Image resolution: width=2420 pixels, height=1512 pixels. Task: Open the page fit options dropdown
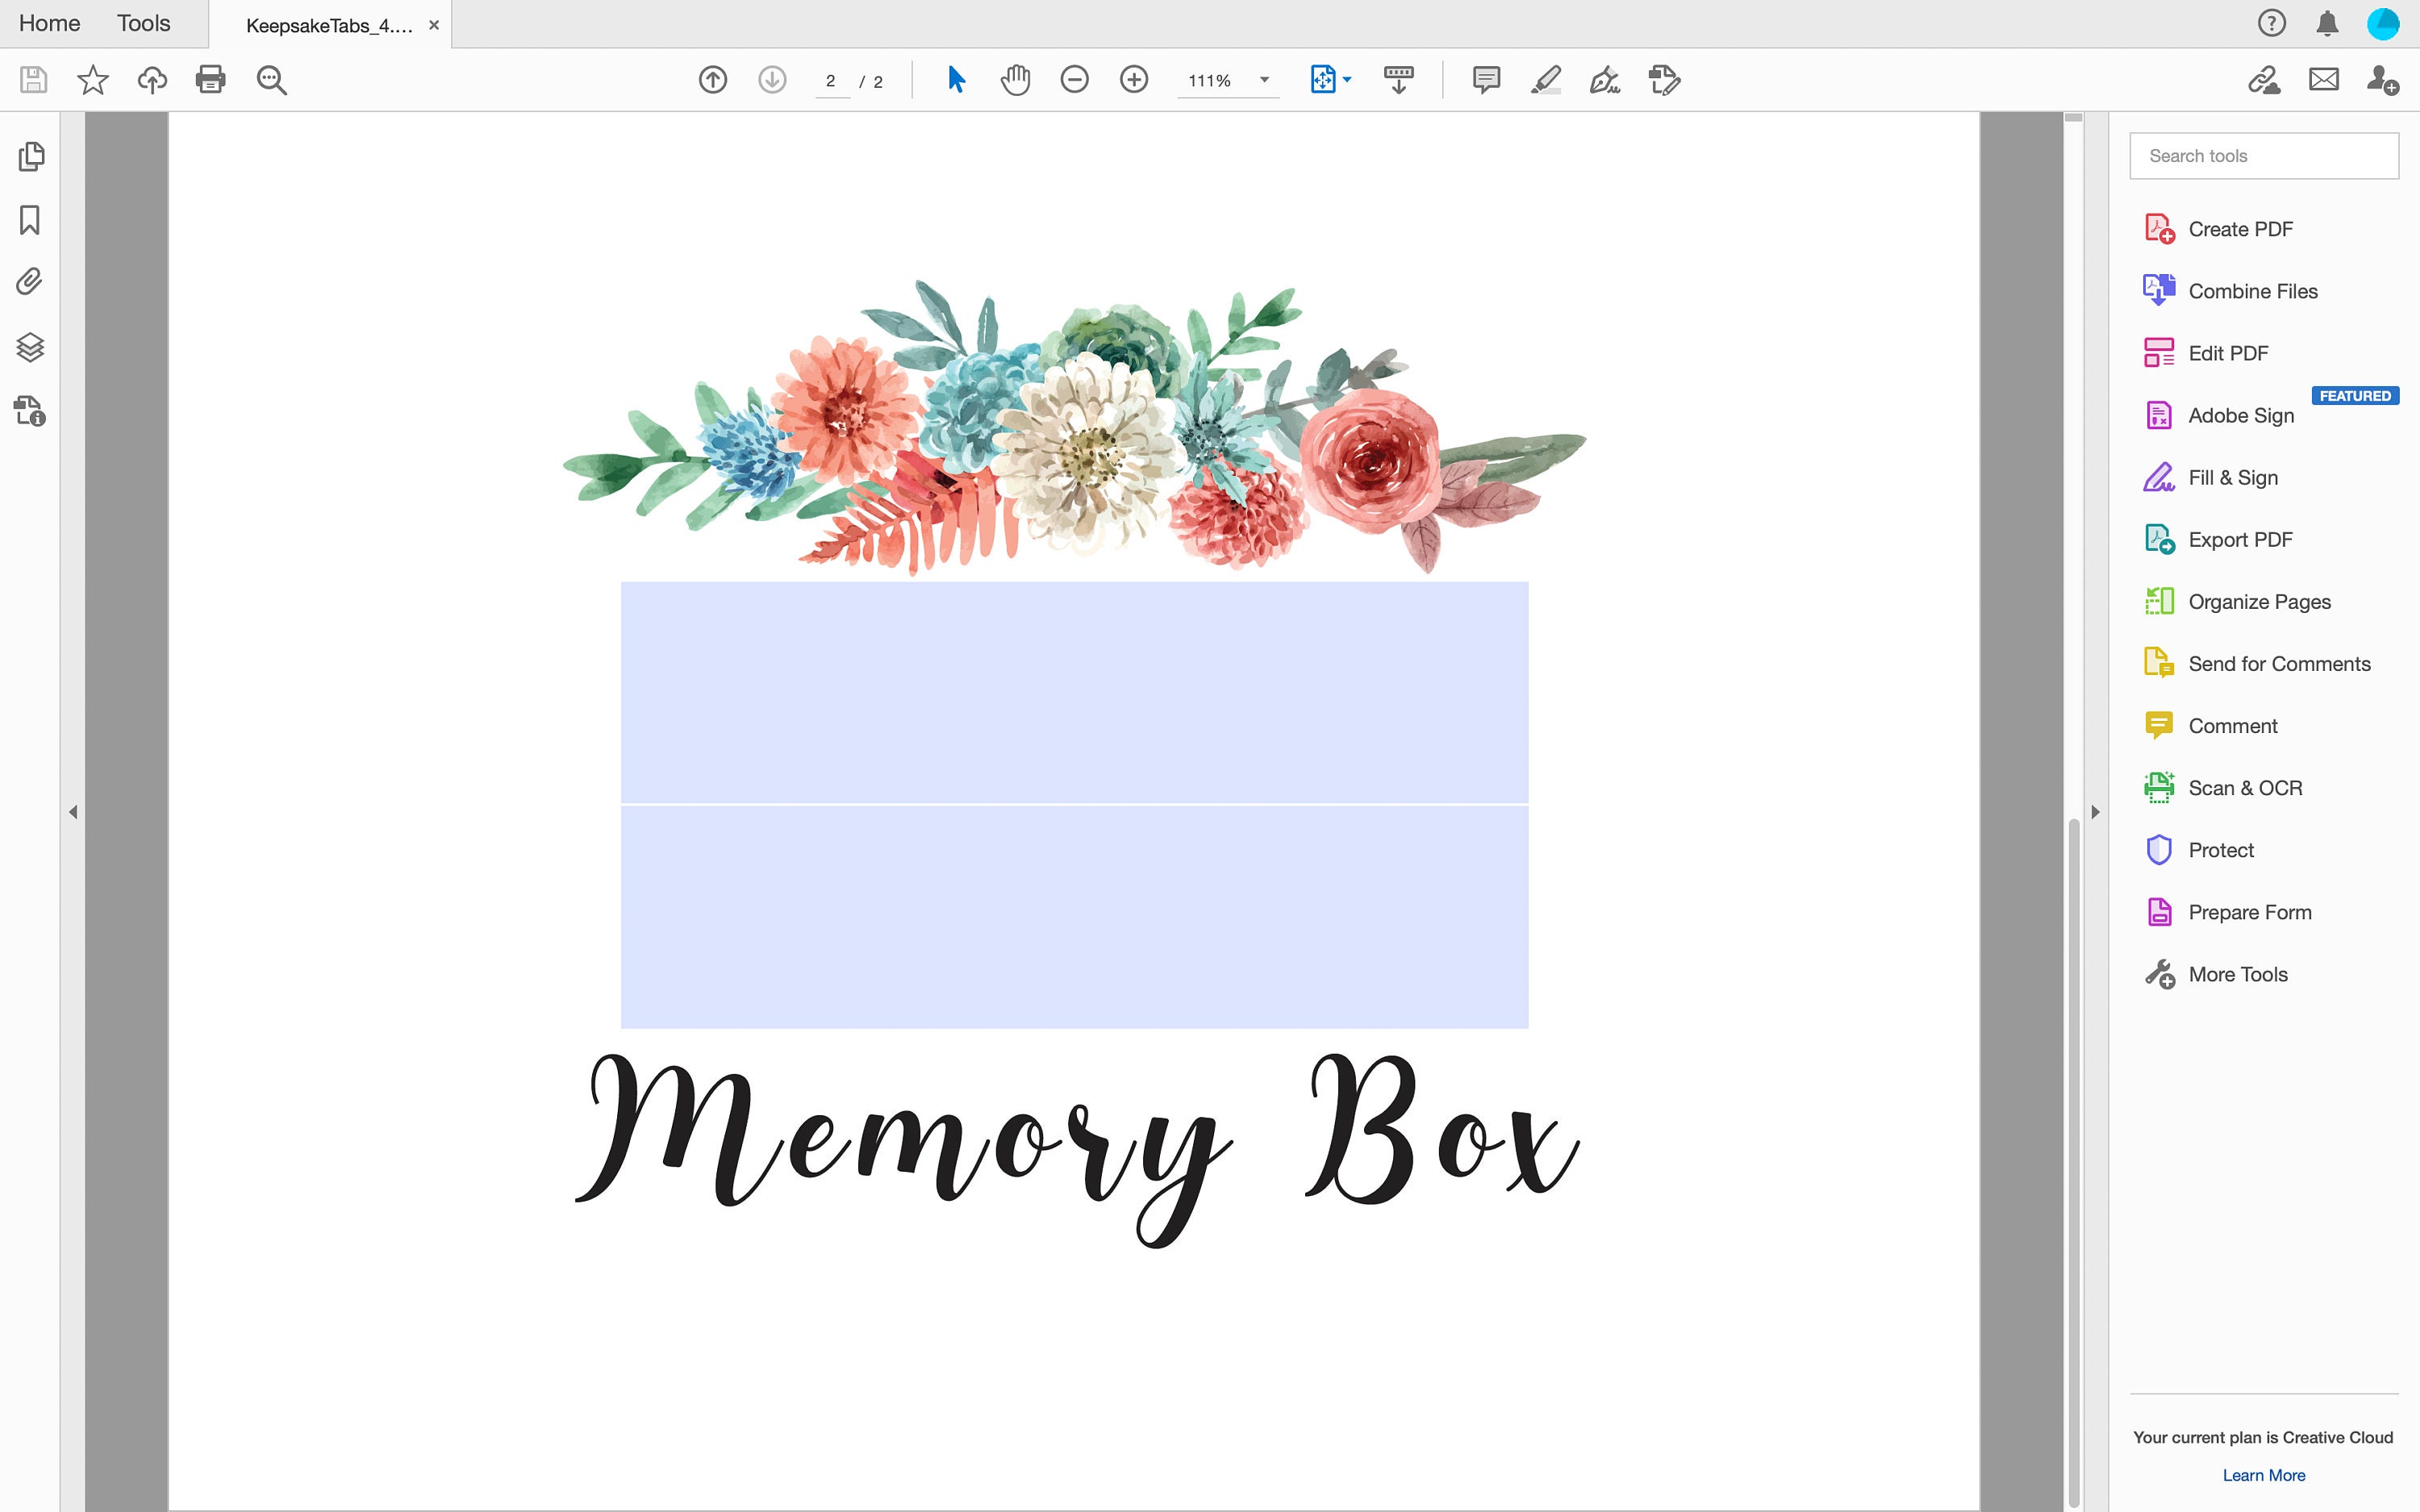pos(1346,80)
